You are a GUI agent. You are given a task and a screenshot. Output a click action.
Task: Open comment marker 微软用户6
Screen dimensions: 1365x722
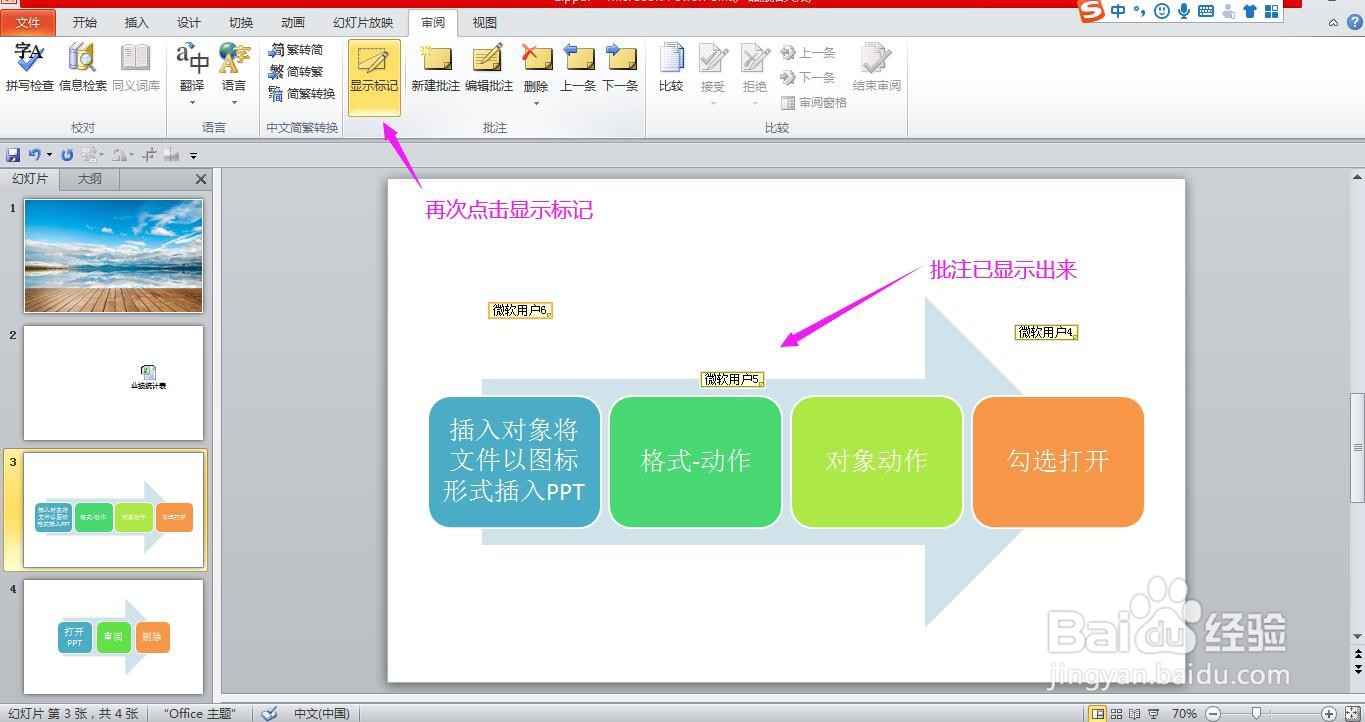pyautogui.click(x=520, y=310)
